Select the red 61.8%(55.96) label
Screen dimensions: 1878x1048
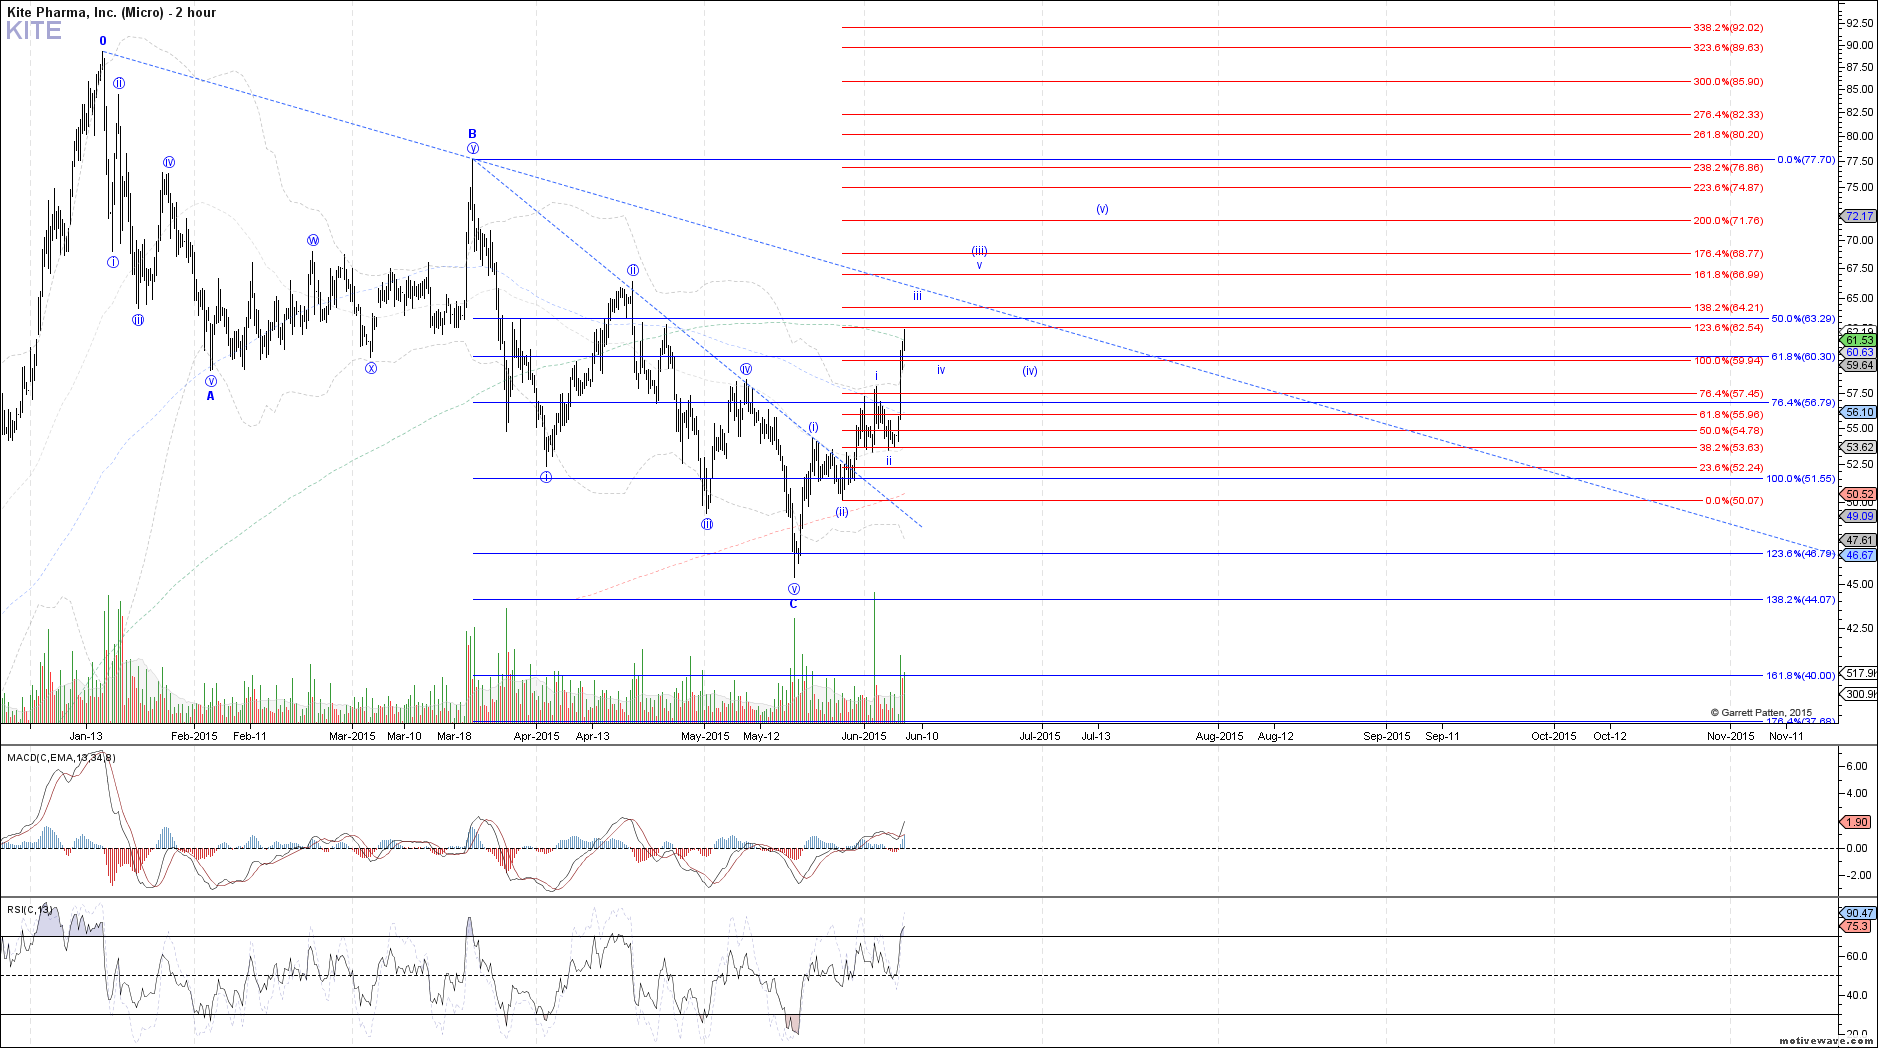[x=1731, y=415]
